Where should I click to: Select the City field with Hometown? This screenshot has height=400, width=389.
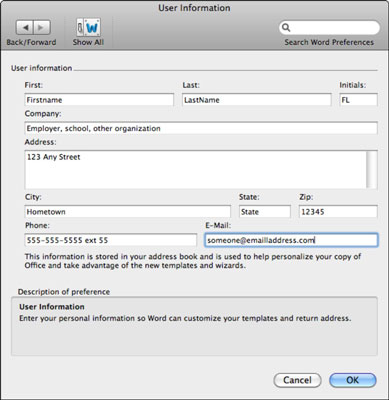point(127,212)
